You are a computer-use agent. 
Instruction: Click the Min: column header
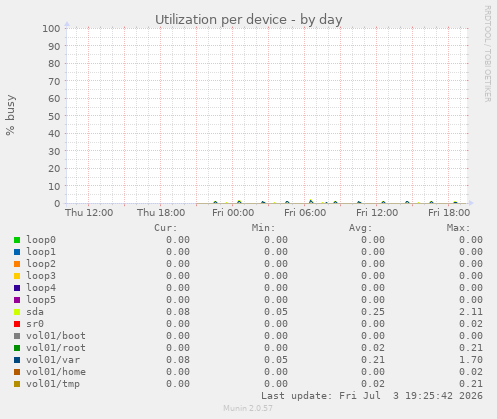pyautogui.click(x=263, y=228)
